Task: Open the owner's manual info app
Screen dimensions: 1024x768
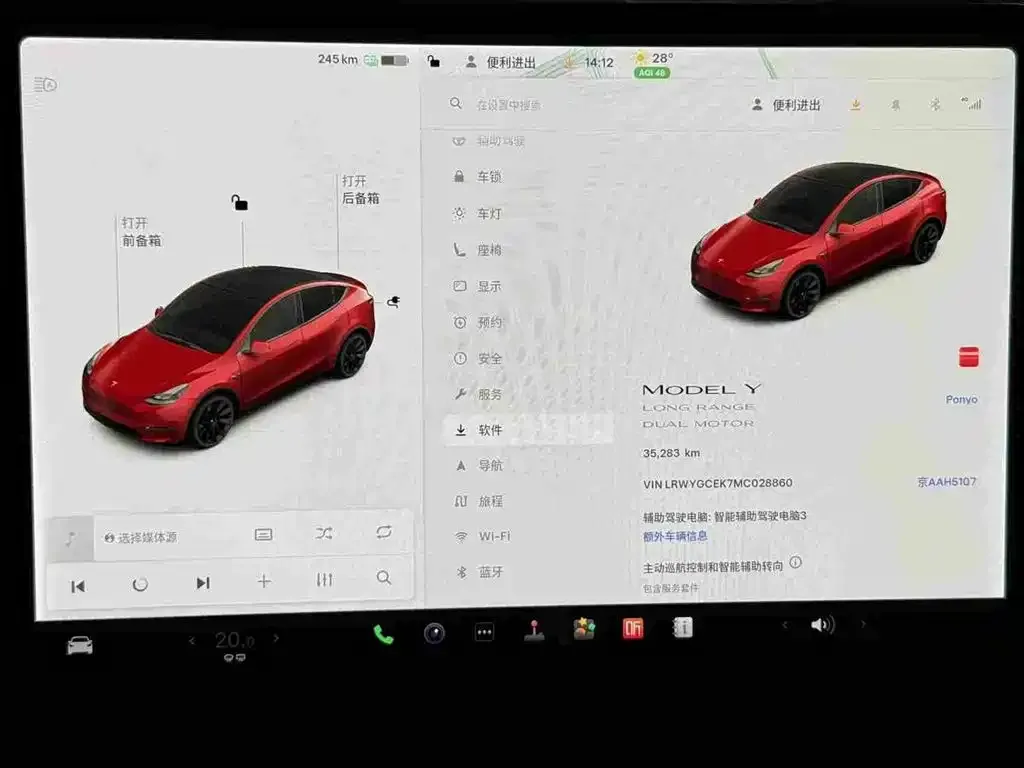Action: (682, 628)
